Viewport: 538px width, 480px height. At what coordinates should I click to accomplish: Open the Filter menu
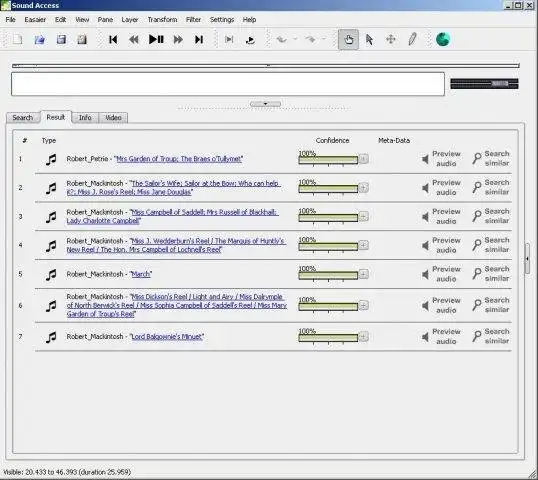[x=193, y=20]
